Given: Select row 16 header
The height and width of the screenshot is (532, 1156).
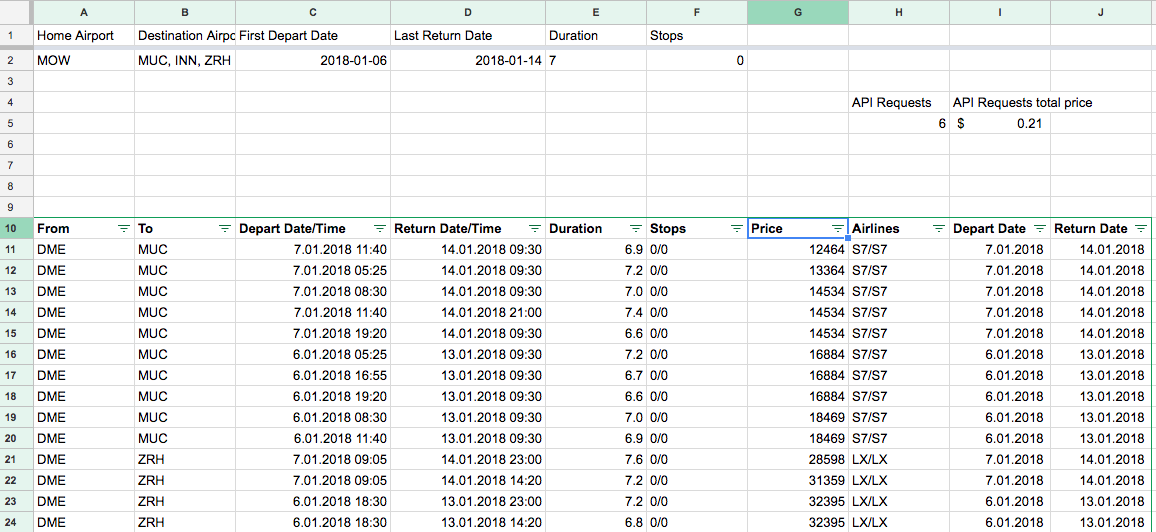Looking at the screenshot, I should (16, 354).
